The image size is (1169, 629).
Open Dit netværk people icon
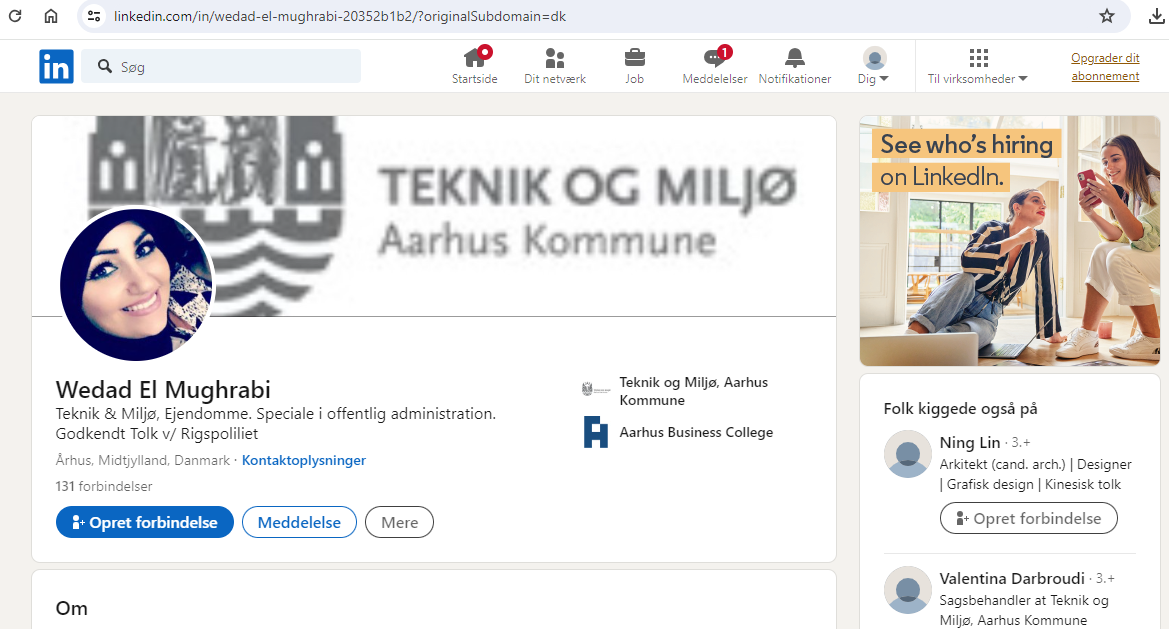coord(555,58)
